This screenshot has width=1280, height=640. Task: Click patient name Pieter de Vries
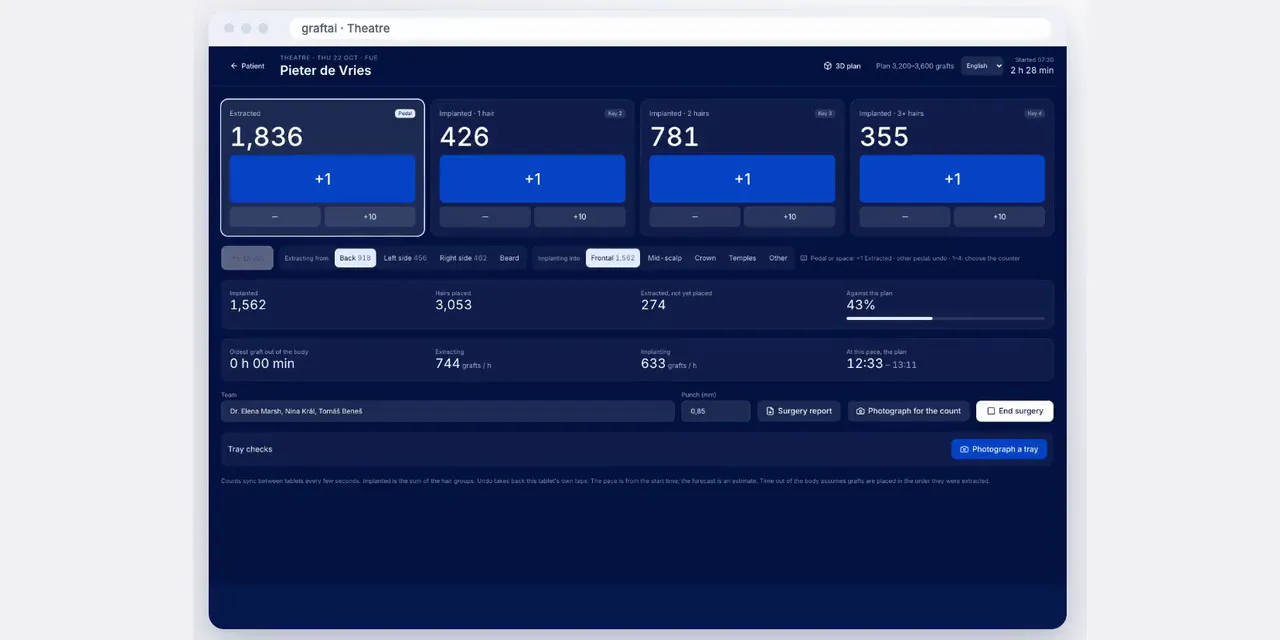tap(325, 71)
